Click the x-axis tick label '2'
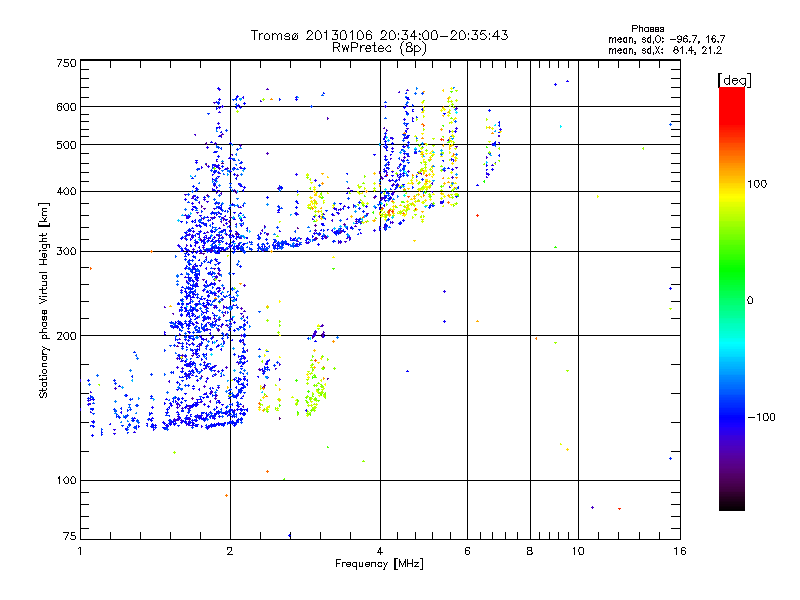 pos(230,551)
